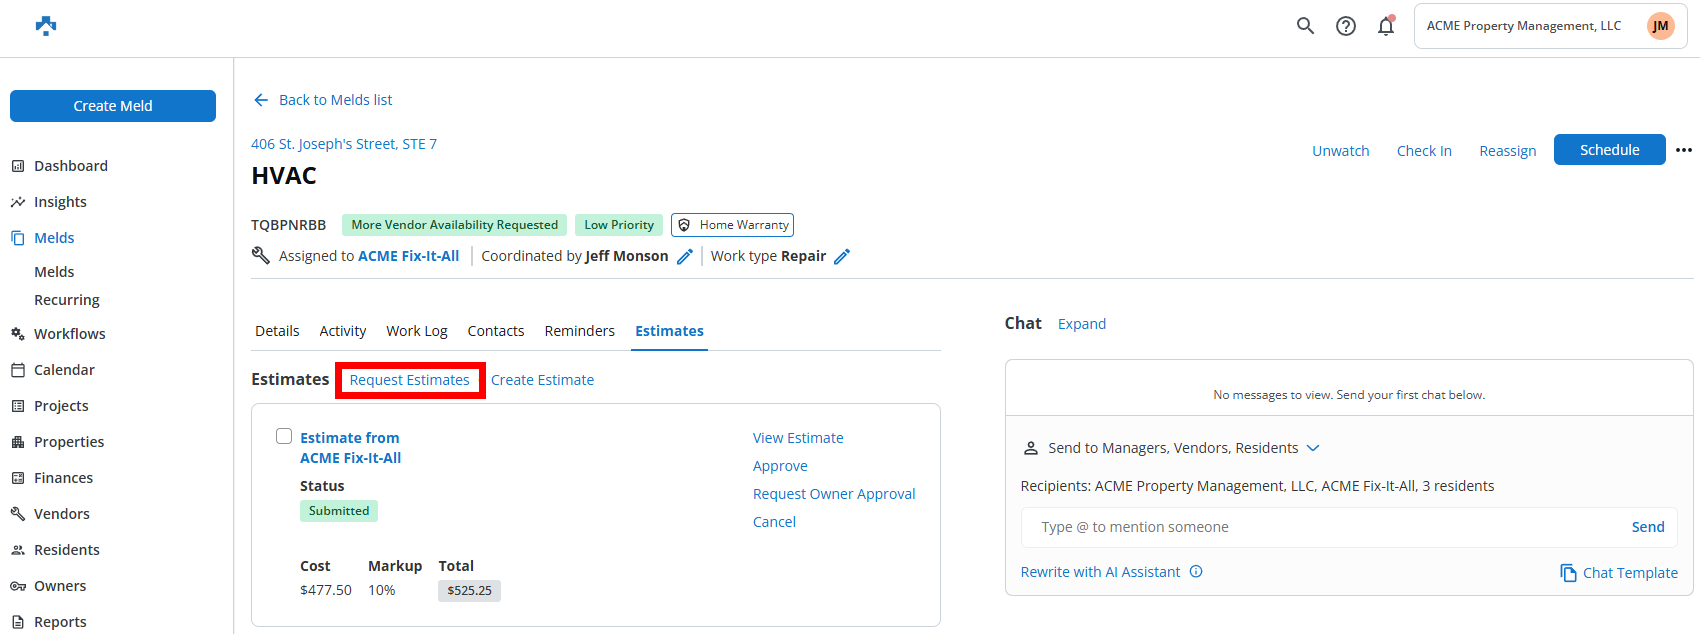Switch to the Work Log tab
Image resolution: width=1700 pixels, height=634 pixels.
click(x=417, y=331)
